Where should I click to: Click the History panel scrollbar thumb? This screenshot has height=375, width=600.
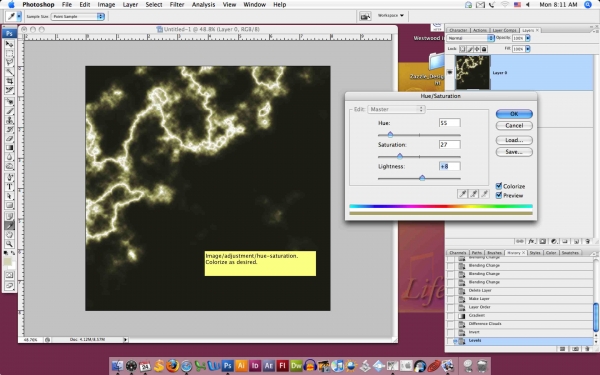click(596, 316)
